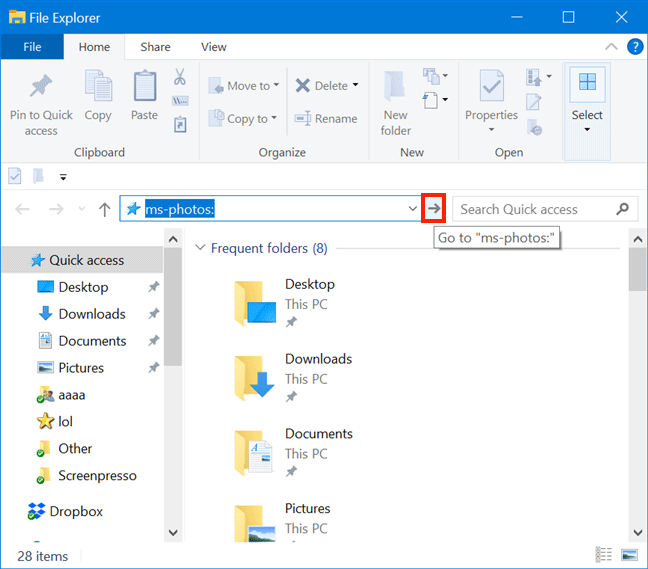Click the Help question mark icon

[635, 47]
